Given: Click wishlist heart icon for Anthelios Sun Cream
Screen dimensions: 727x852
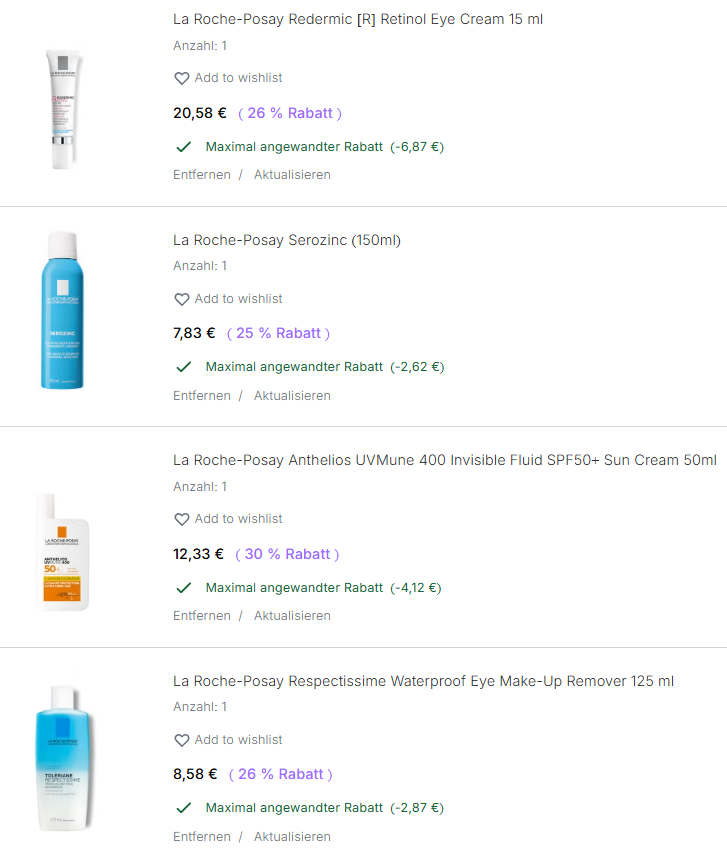Looking at the screenshot, I should pos(182,519).
